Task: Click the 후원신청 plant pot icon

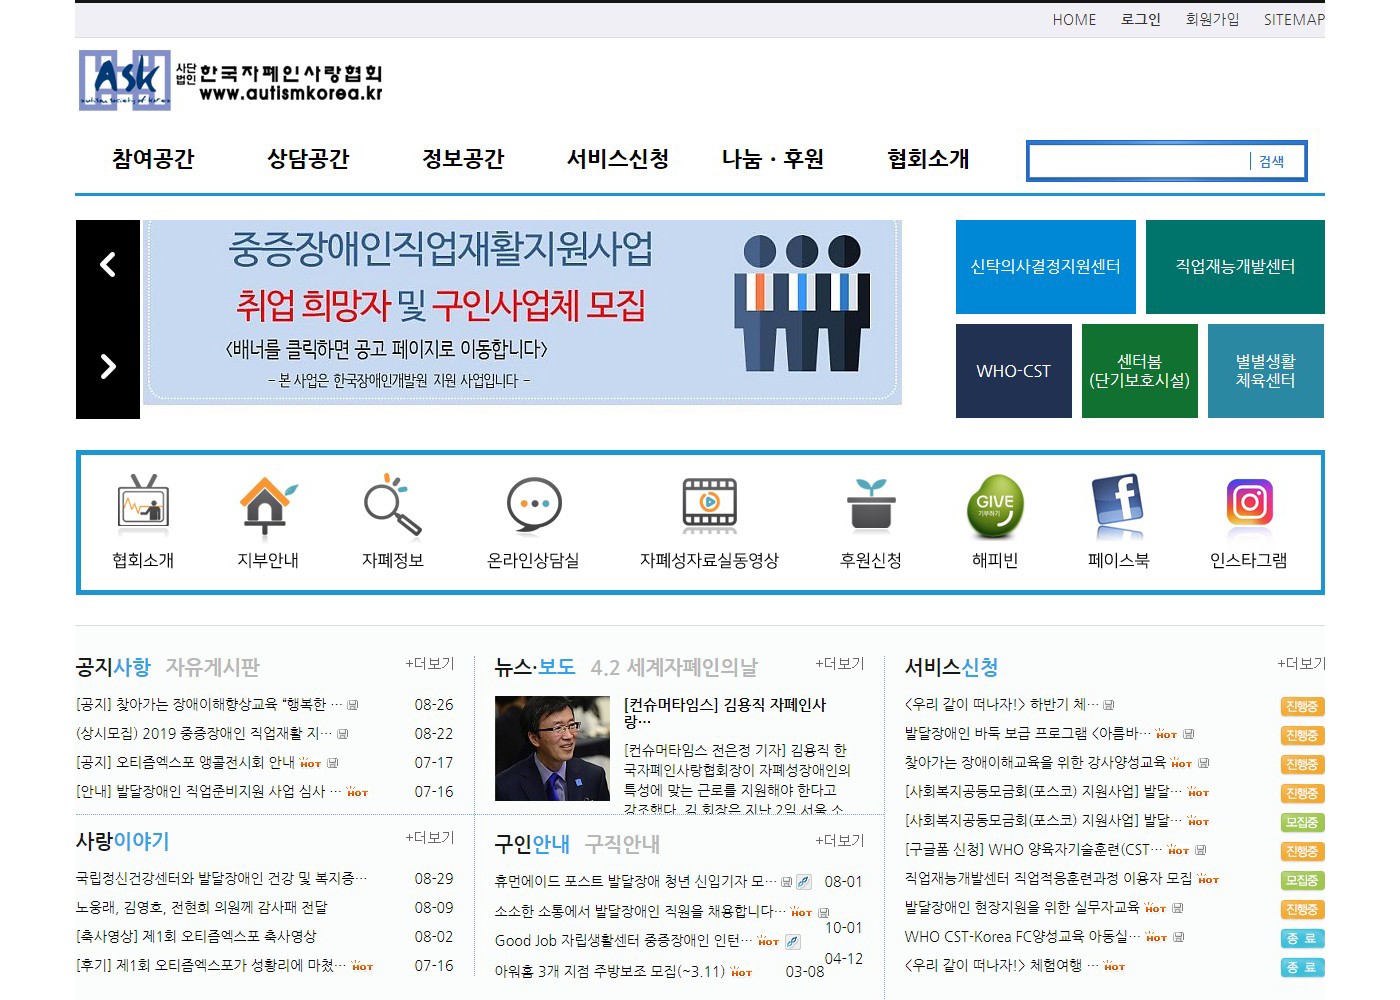Action: [x=870, y=505]
